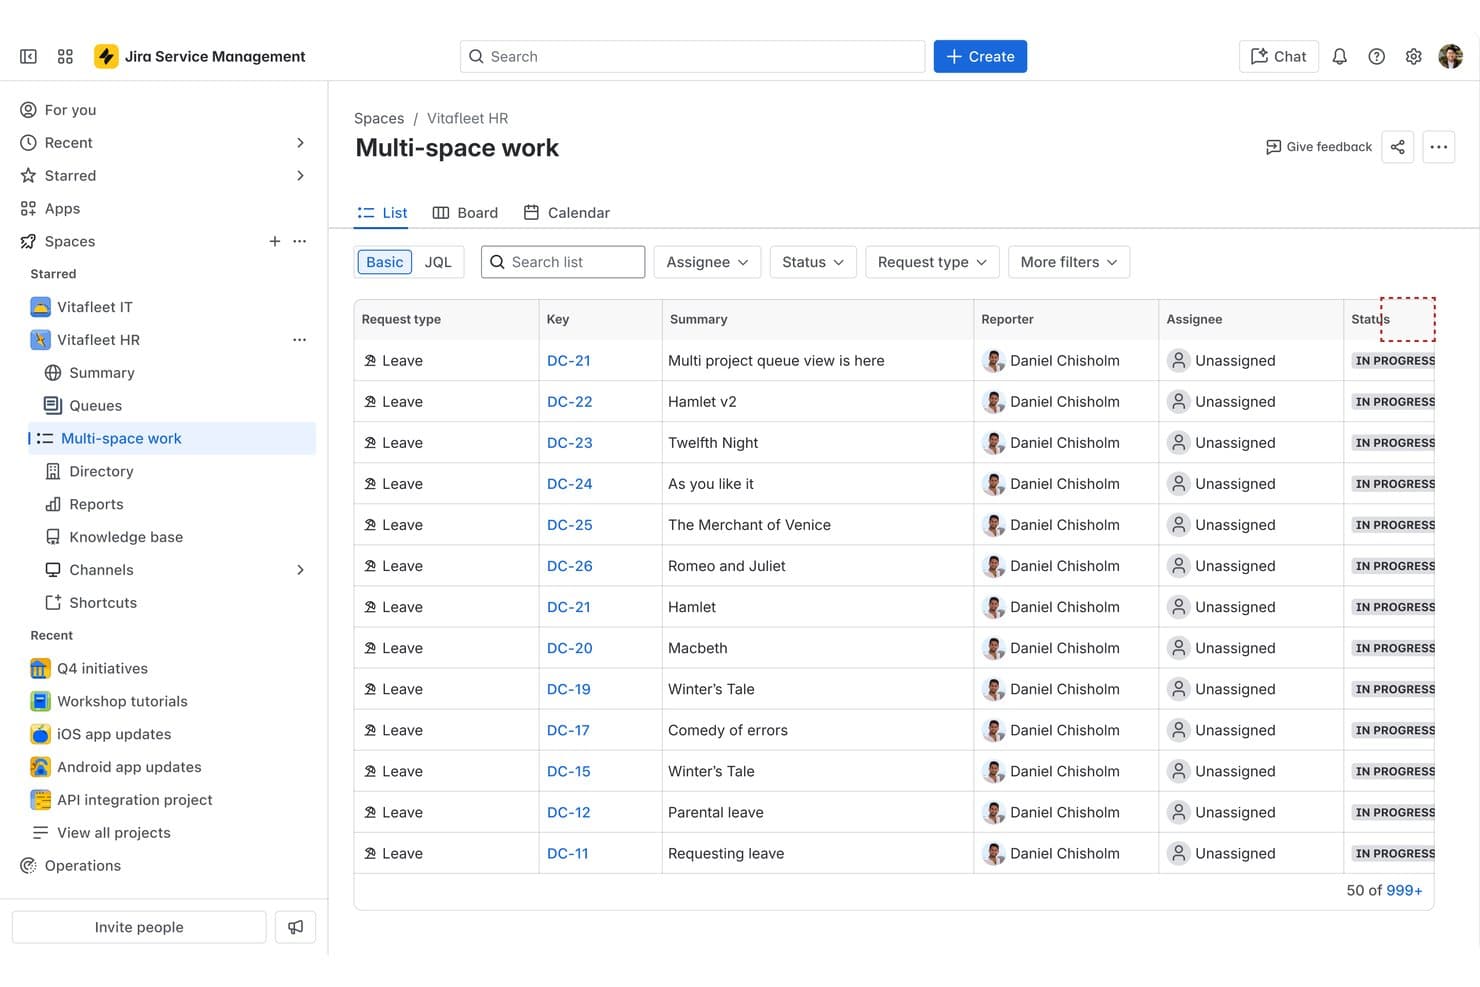Click the Search list field
Image resolution: width=1480 pixels, height=987 pixels.
click(x=563, y=262)
